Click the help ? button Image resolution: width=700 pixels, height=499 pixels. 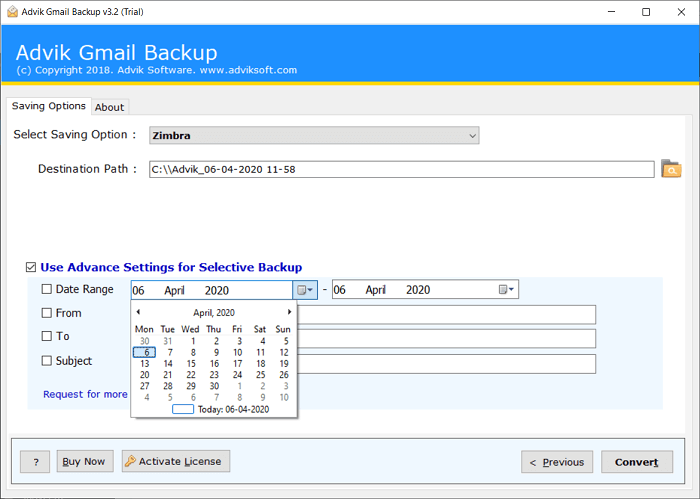pos(35,462)
